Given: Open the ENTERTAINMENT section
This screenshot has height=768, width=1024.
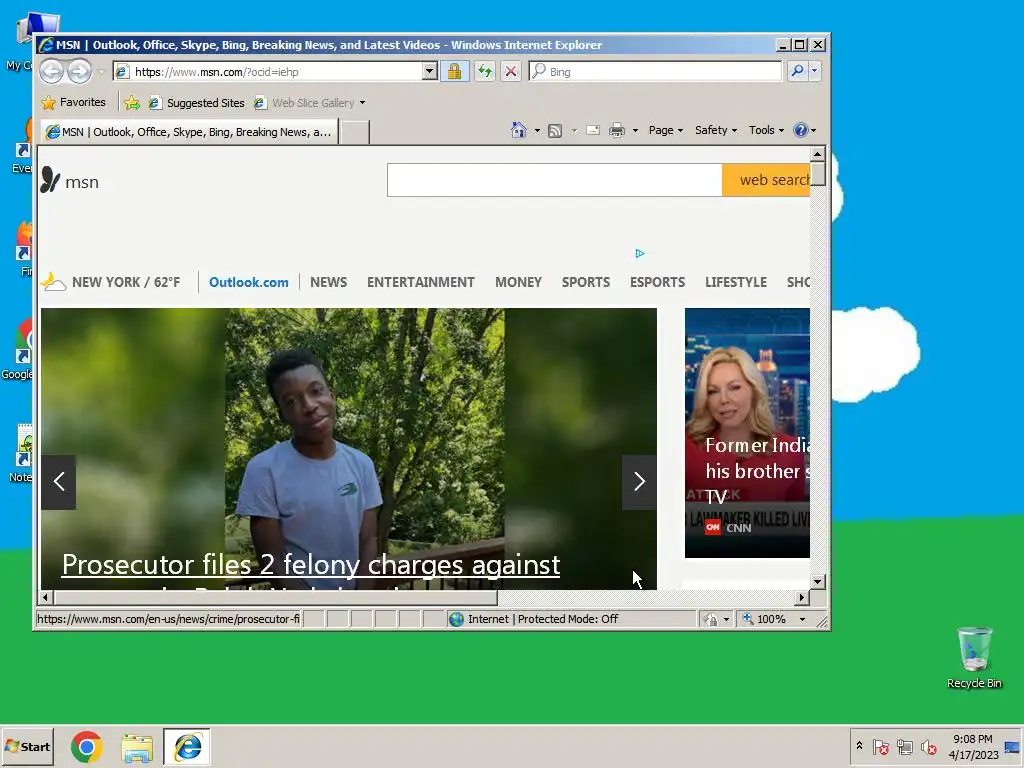Looking at the screenshot, I should click(421, 282).
